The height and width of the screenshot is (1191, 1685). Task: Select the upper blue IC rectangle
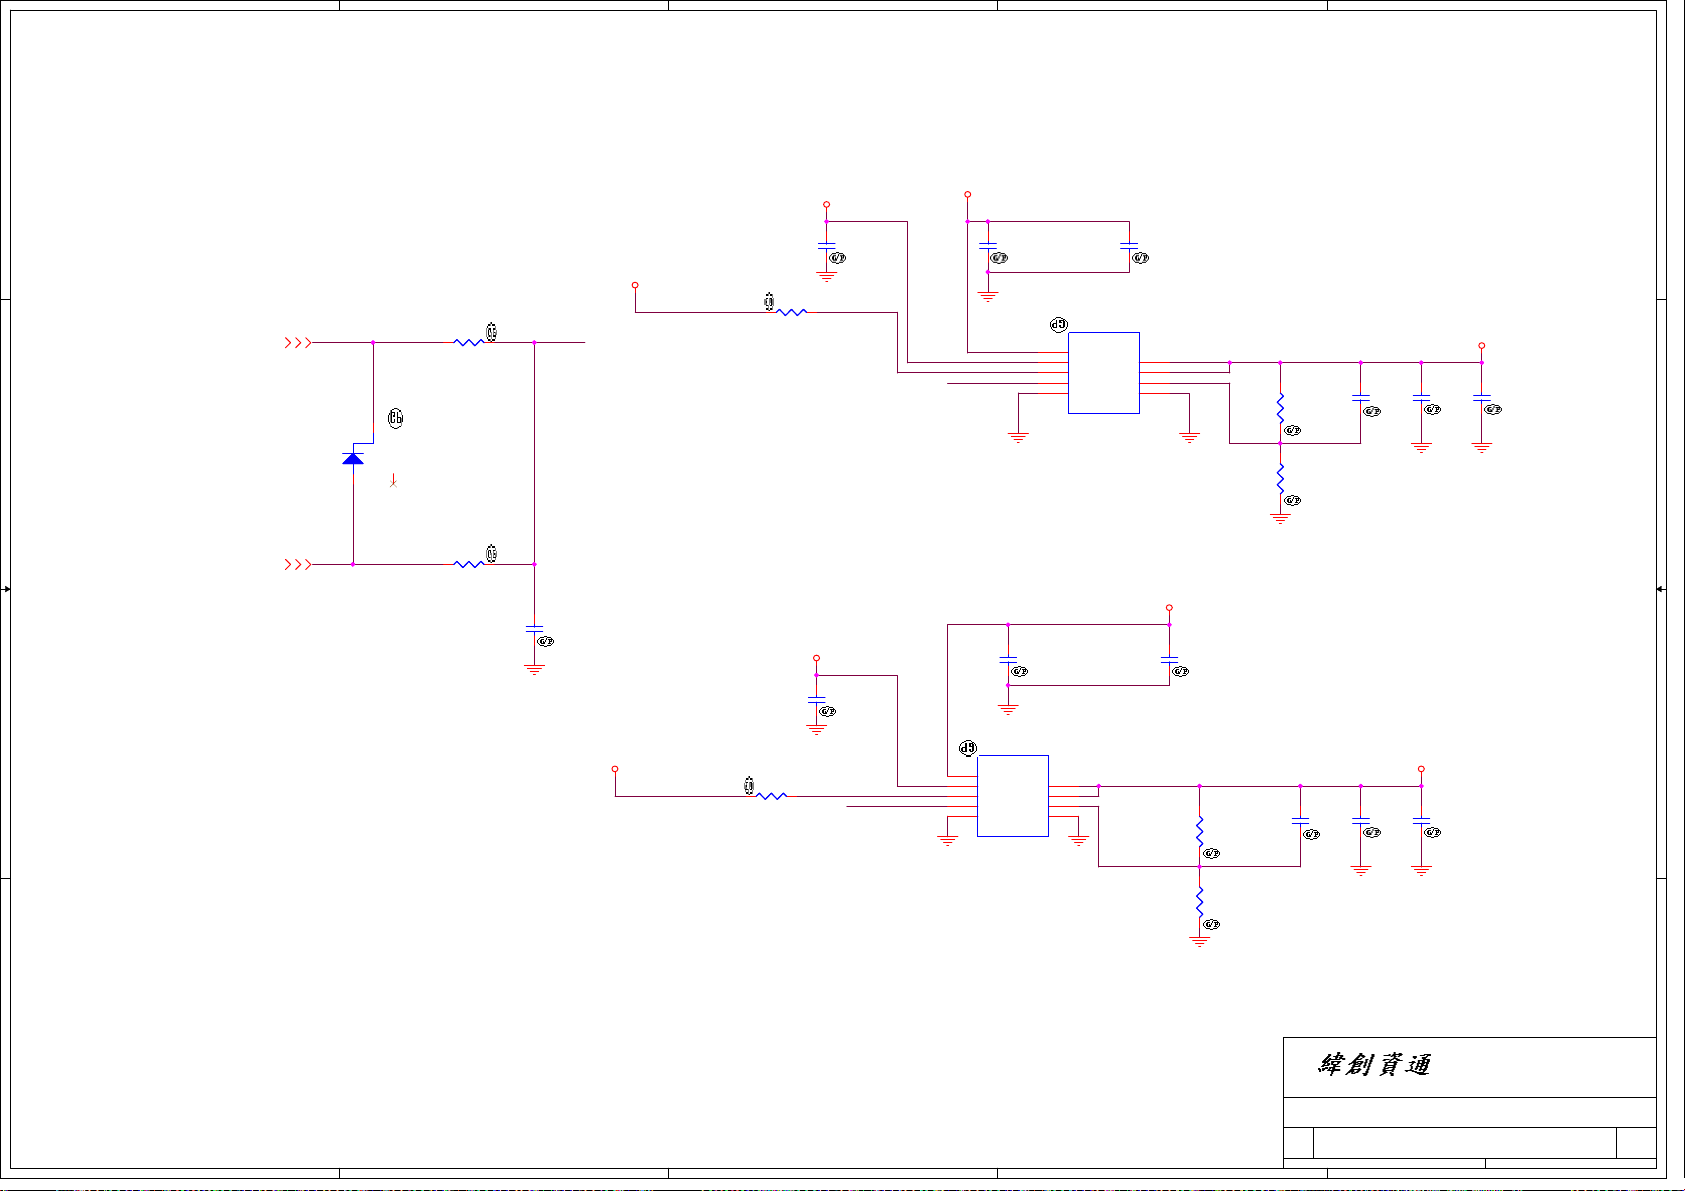pos(1104,373)
